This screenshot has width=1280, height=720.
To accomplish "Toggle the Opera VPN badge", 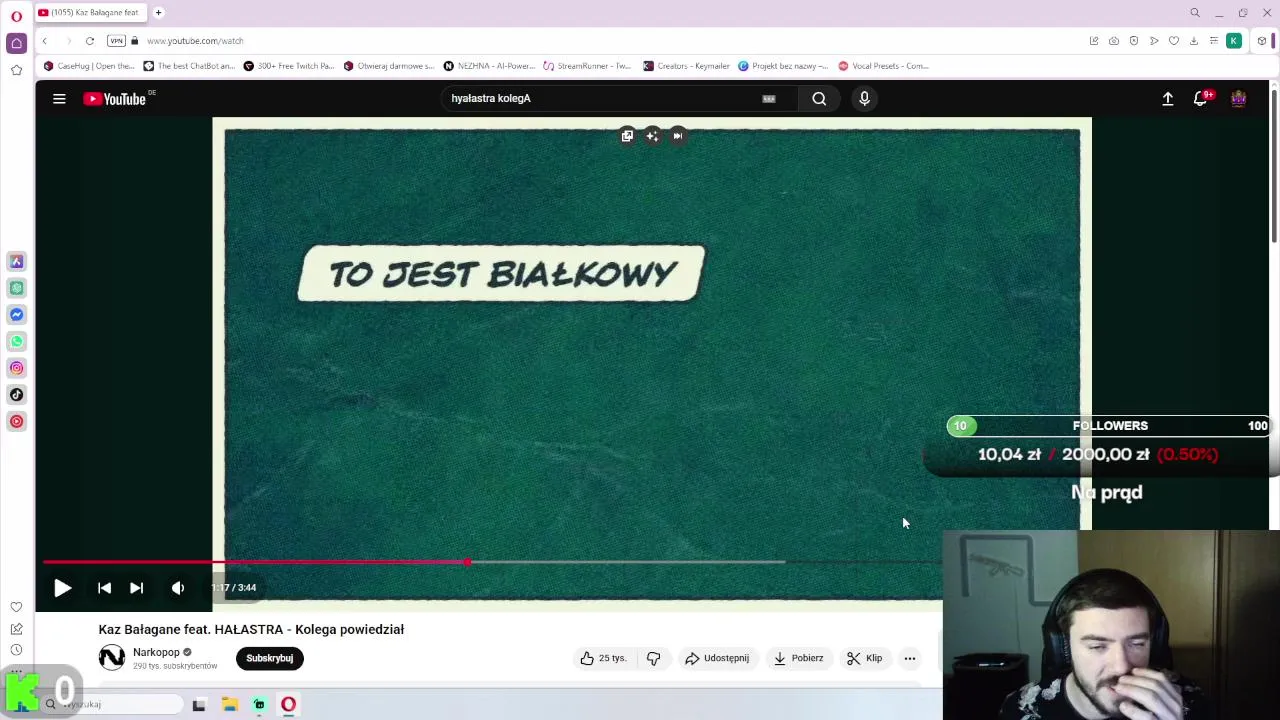I will pyautogui.click(x=117, y=41).
